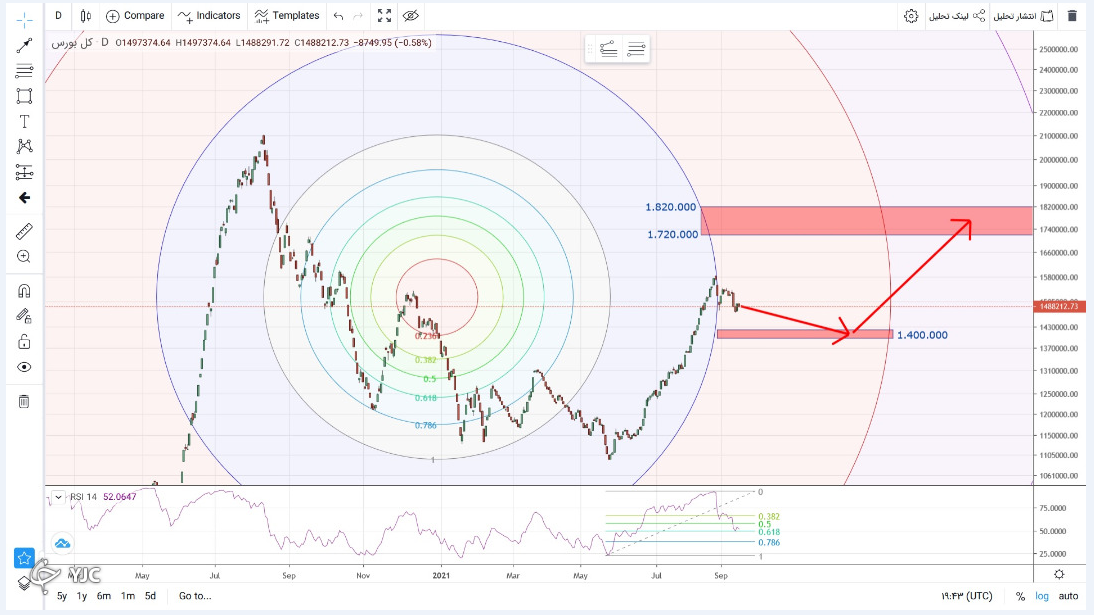Toggle lock all drawing tools
This screenshot has height=615, width=1094.
point(24,341)
